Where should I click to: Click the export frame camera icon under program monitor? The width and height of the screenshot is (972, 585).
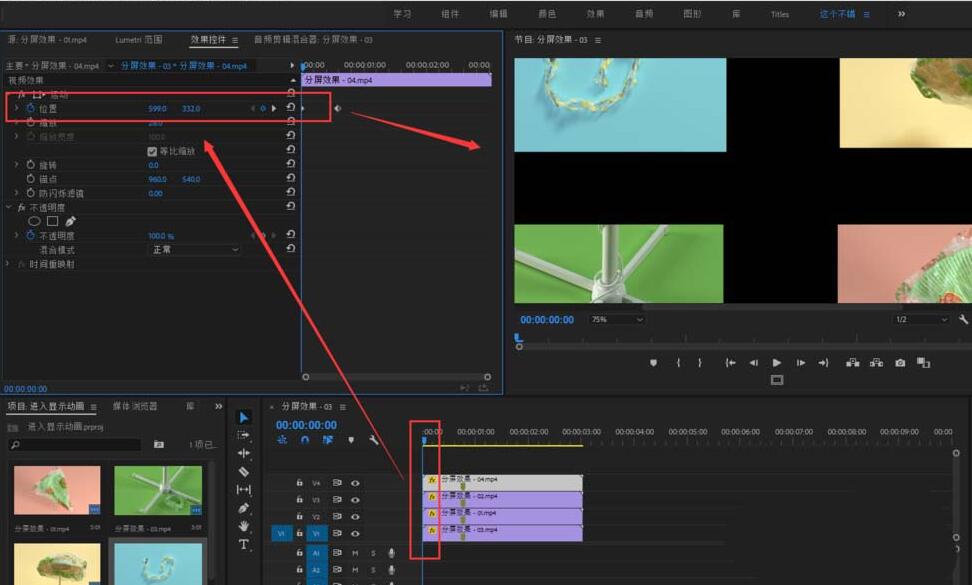(899, 363)
